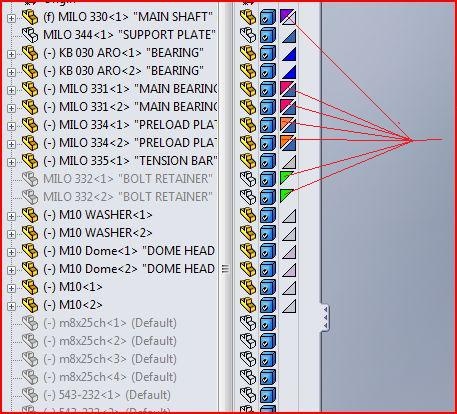The width and height of the screenshot is (457, 414).
Task: Click suppressed part icon beside 543-232<1>
Action: (x=30, y=395)
